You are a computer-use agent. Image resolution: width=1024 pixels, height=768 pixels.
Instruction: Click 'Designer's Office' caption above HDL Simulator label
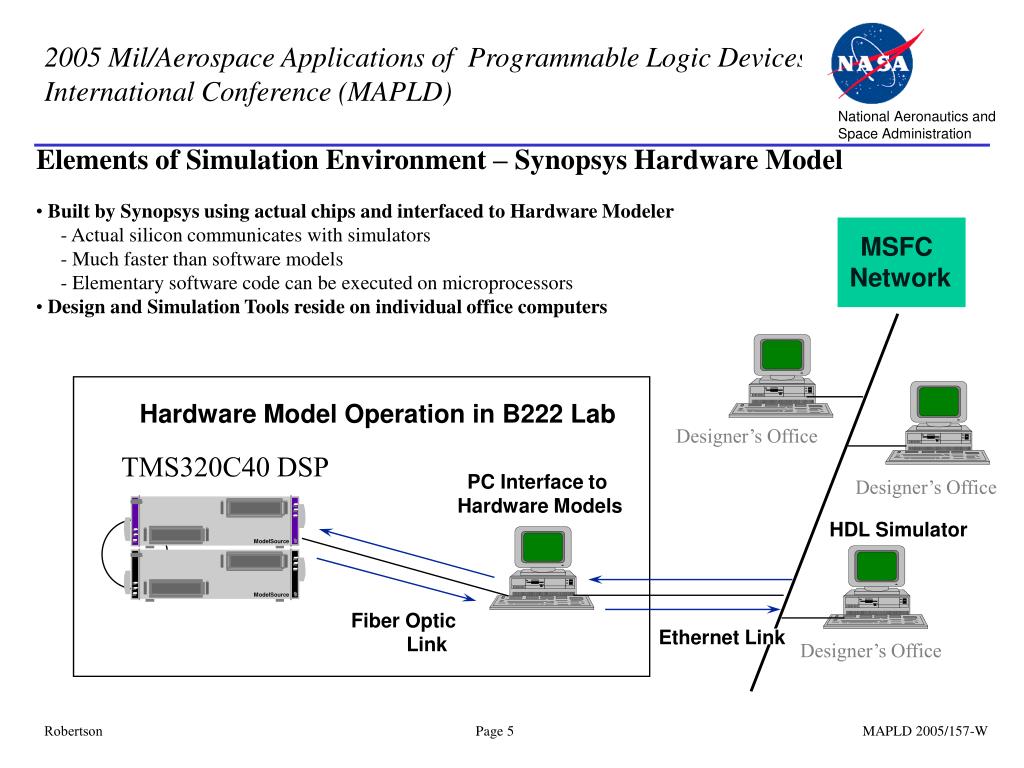[926, 488]
